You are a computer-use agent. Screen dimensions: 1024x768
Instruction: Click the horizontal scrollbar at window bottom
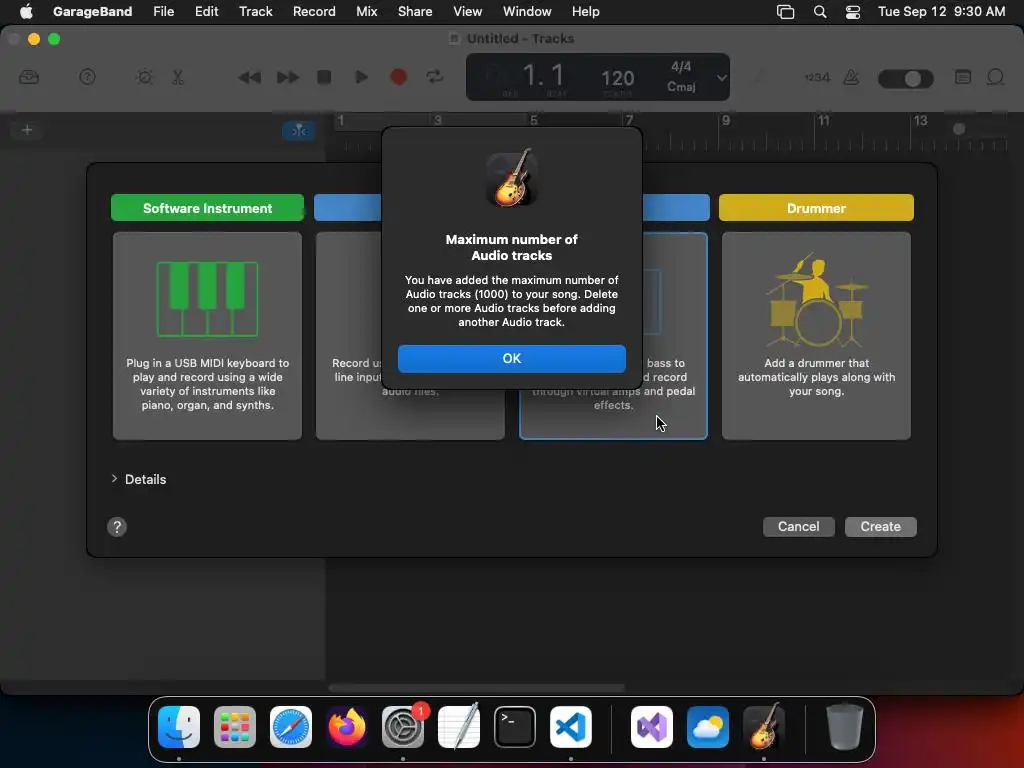(x=477, y=687)
